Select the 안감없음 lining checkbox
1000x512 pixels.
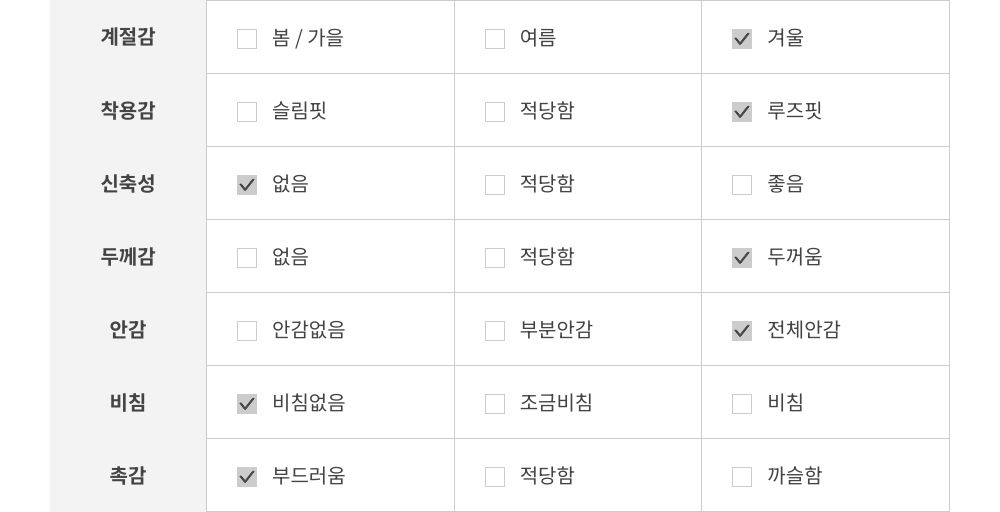click(247, 331)
